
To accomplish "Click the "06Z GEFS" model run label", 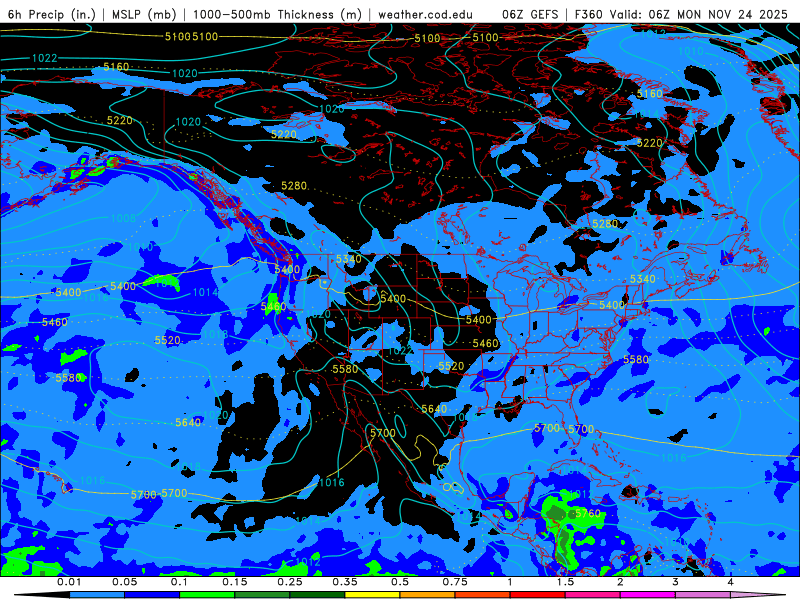I will pyautogui.click(x=530, y=14).
